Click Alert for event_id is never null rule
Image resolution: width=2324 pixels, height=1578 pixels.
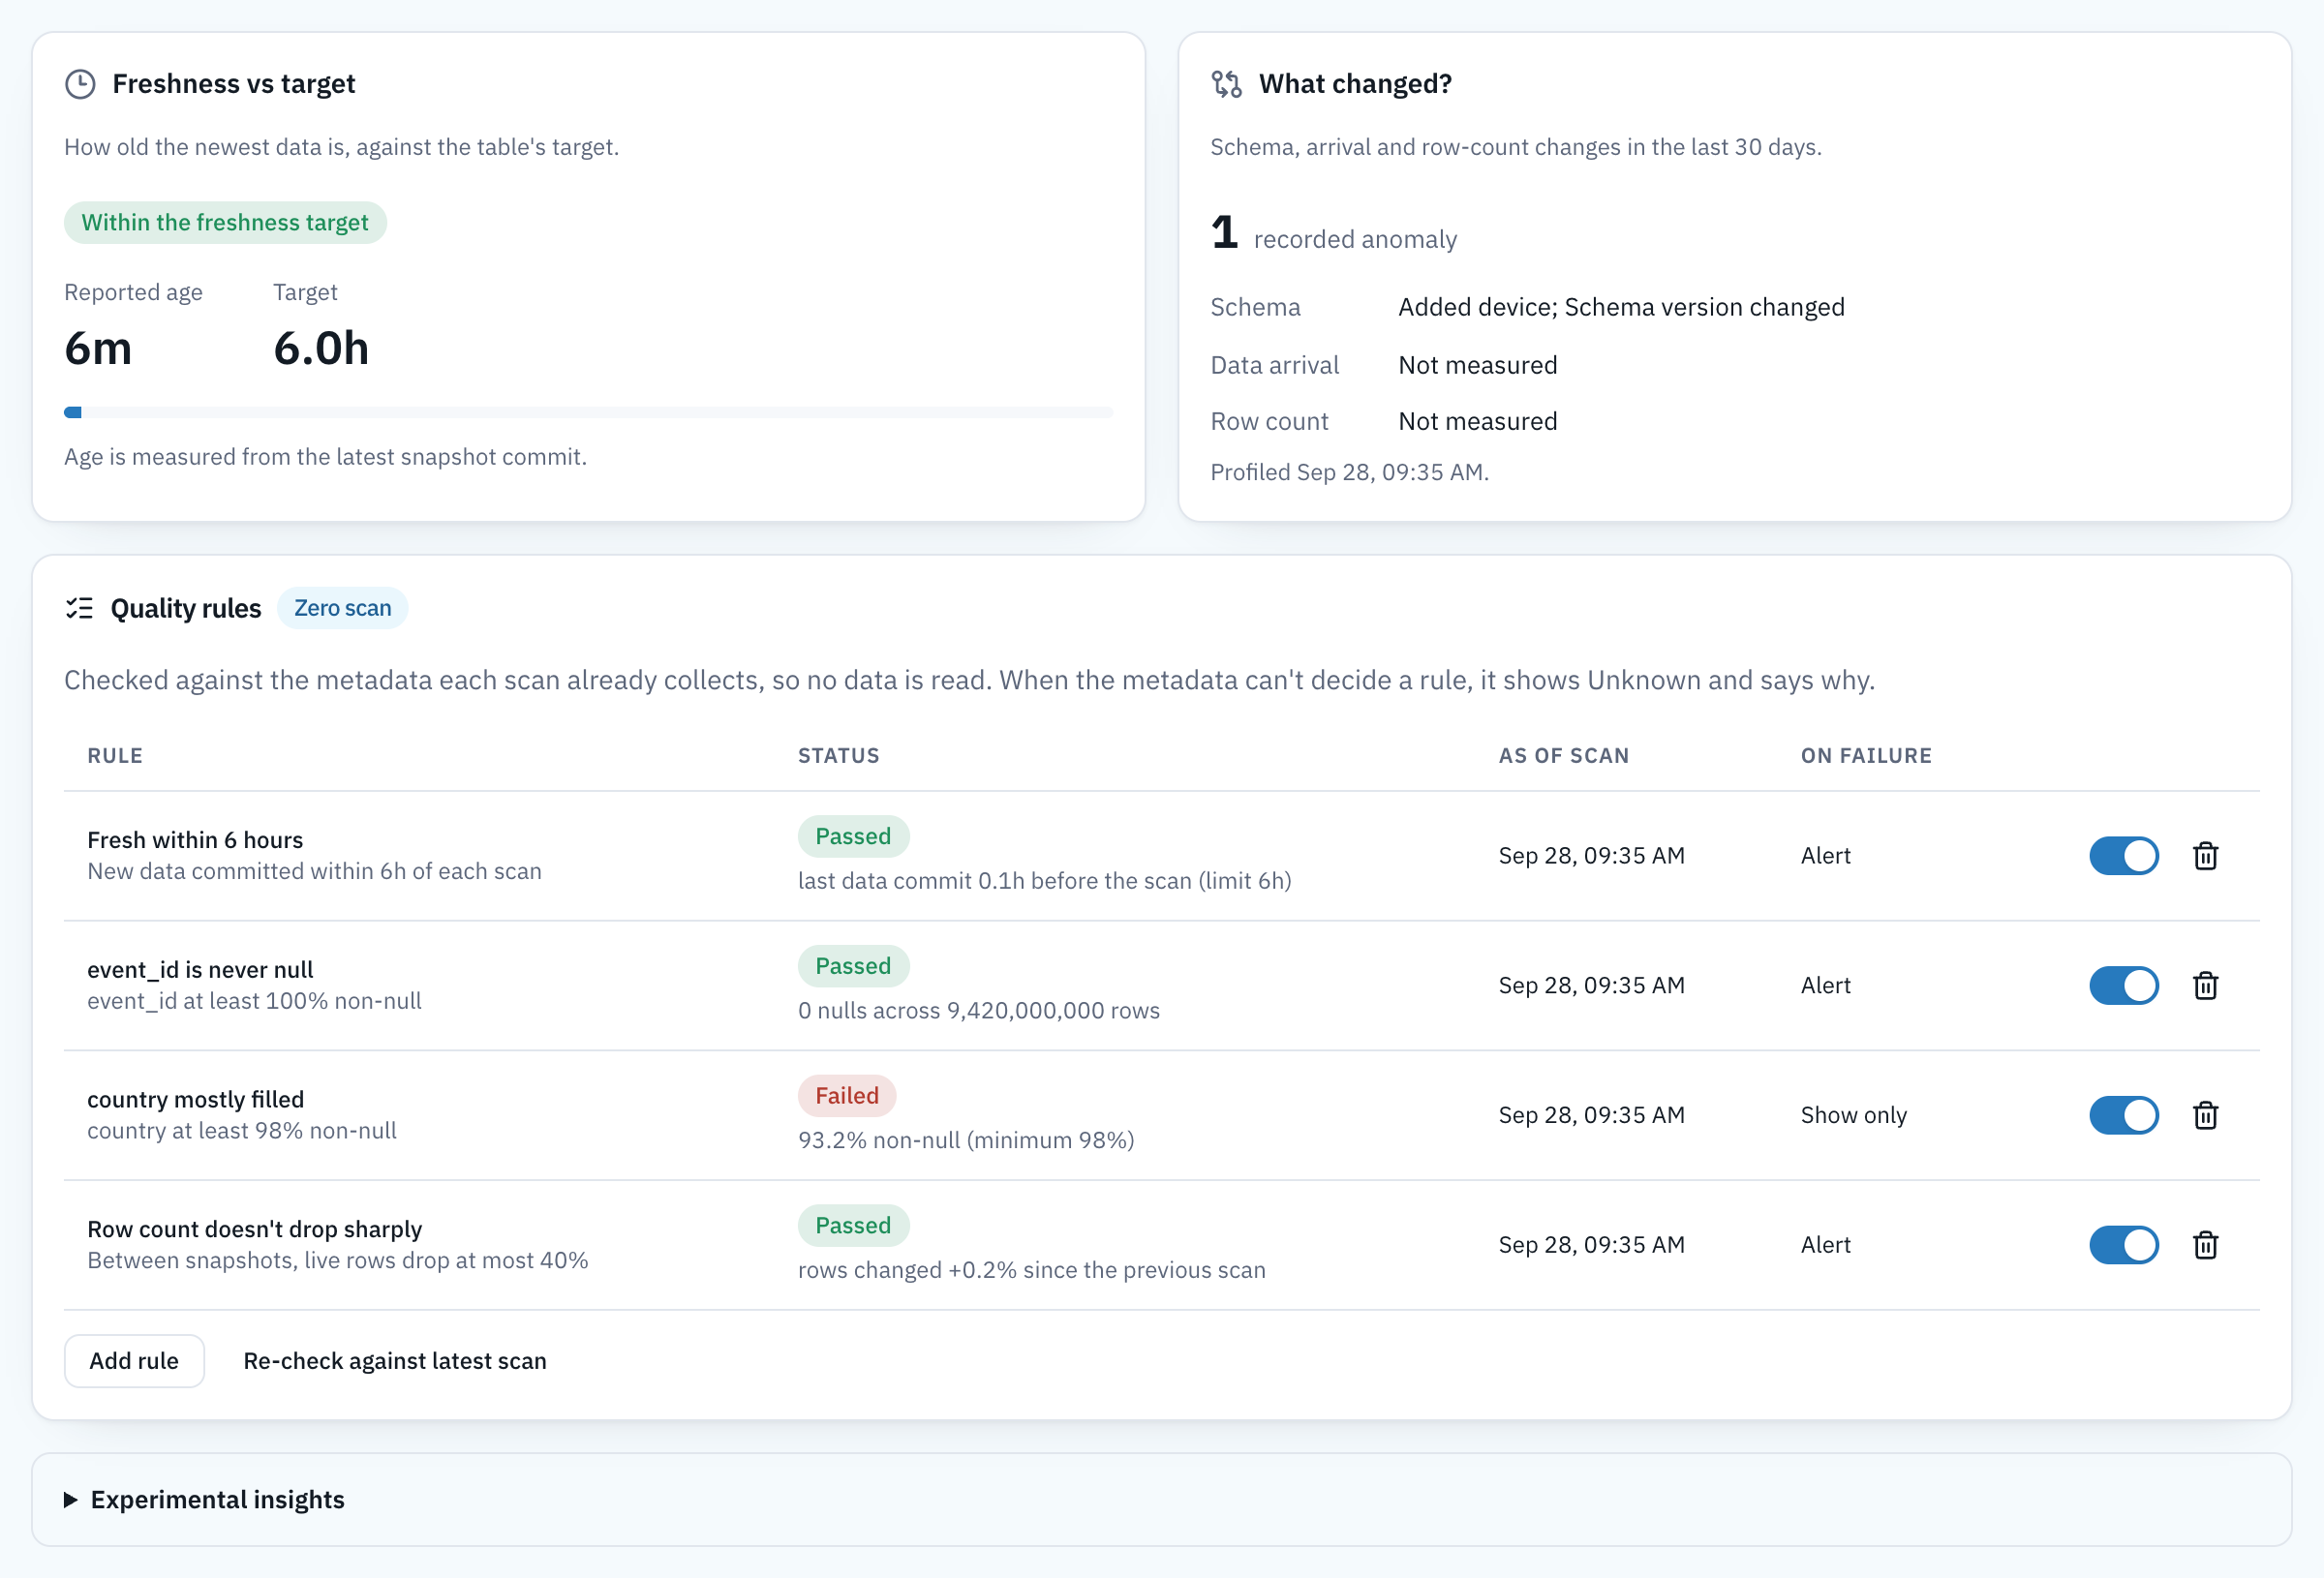[1826, 986]
